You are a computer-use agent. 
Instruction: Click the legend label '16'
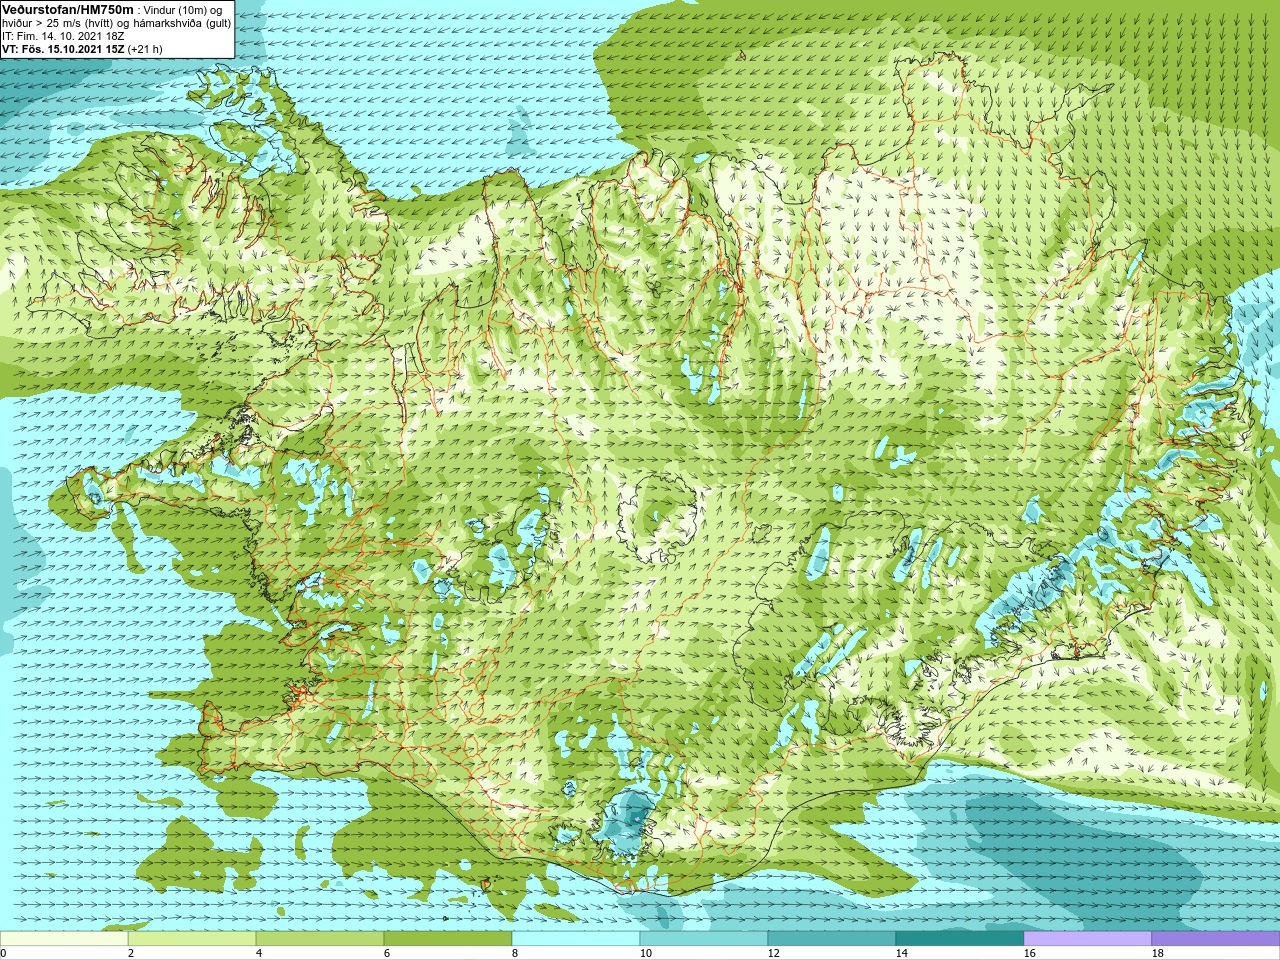(x=1030, y=953)
